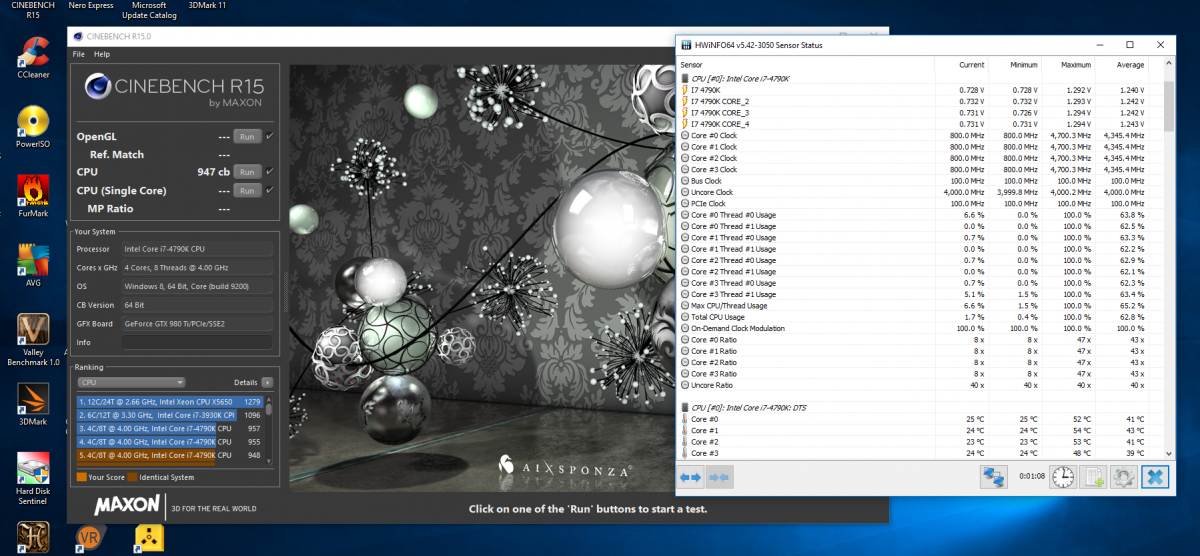1200x556 pixels.
Task: Start logging with the HWiNFO log file icon
Action: [1093, 478]
